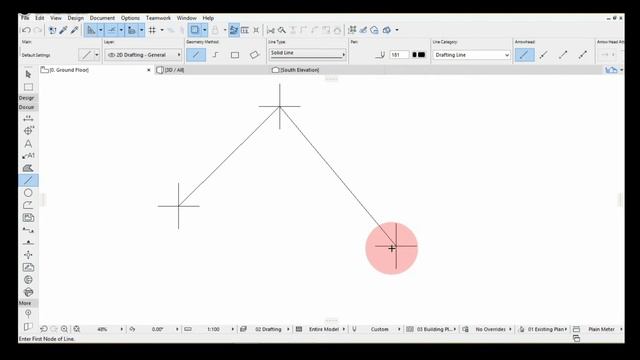Select the Text tool (A icon)

(x=28, y=143)
